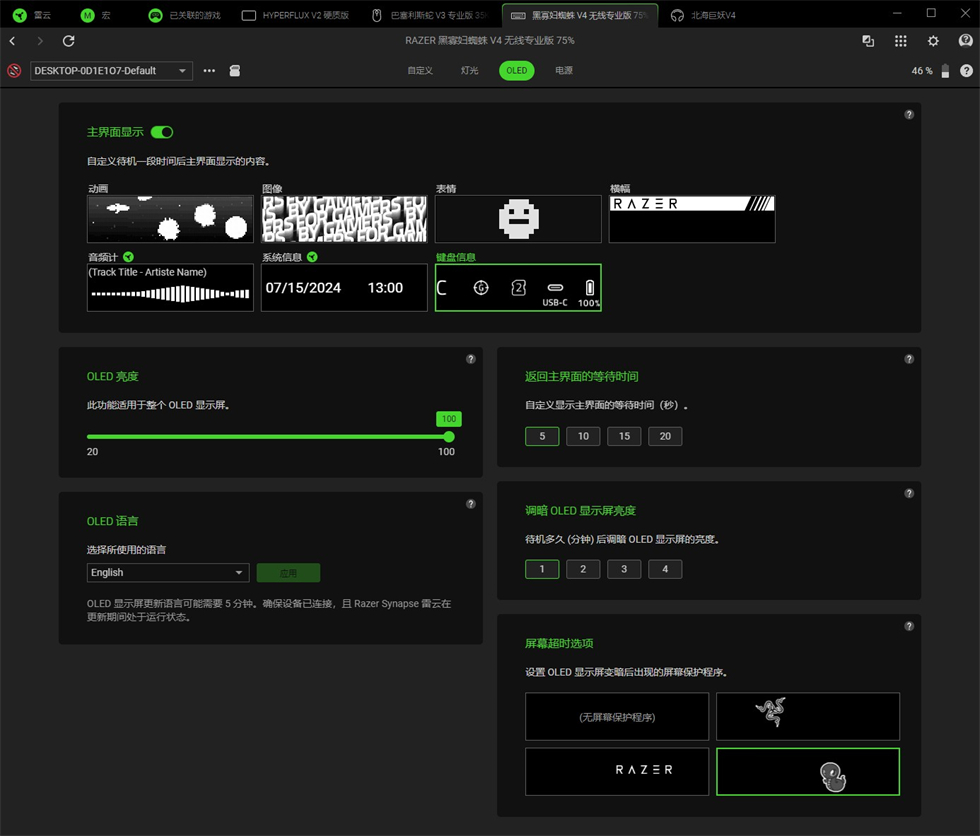Switch to the 雷云 tab
The image size is (980, 836).
32,15
